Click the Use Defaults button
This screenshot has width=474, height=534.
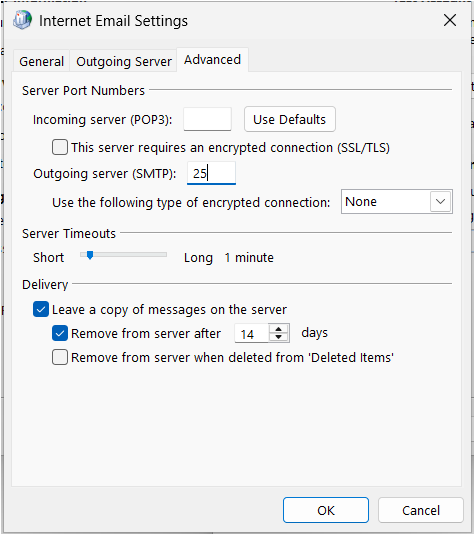[290, 119]
